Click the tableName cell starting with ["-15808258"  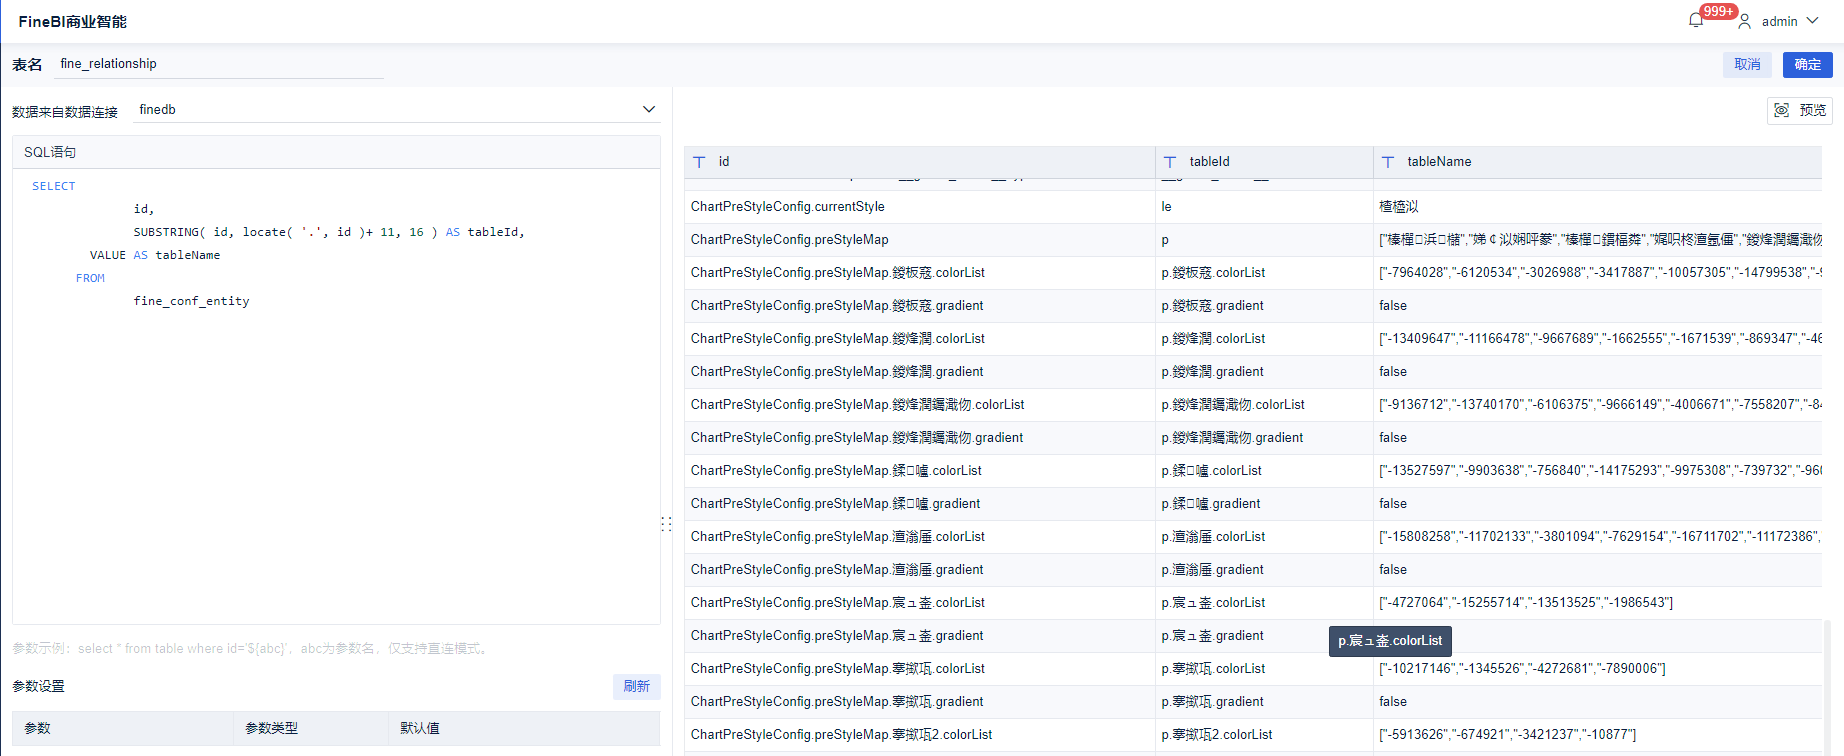(1598, 537)
